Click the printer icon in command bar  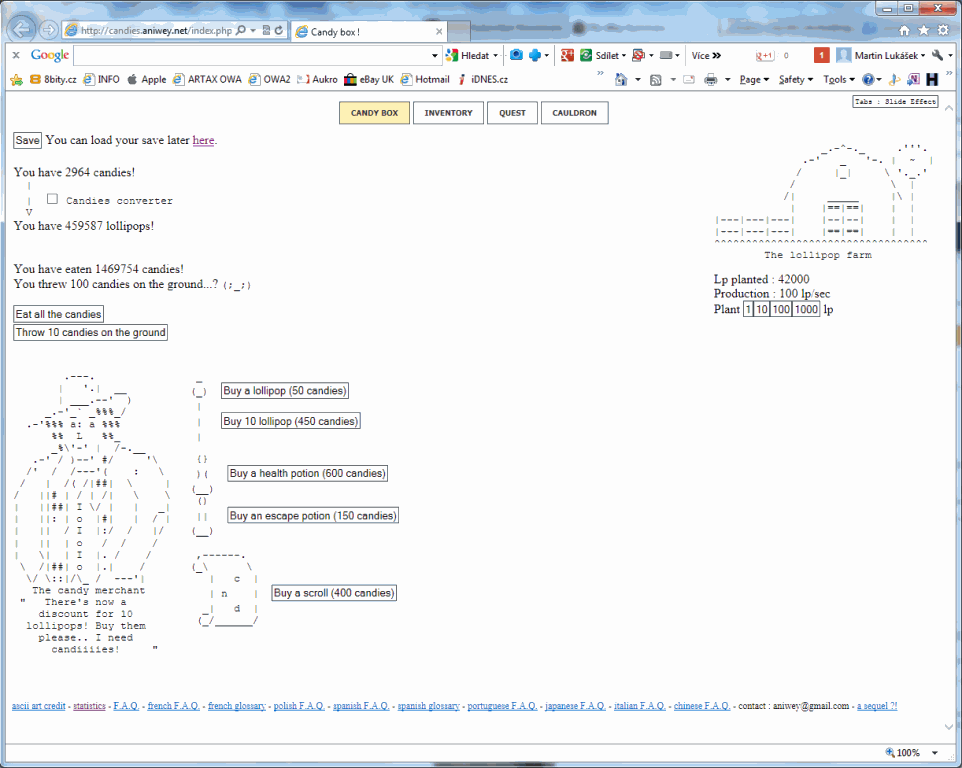[x=711, y=79]
